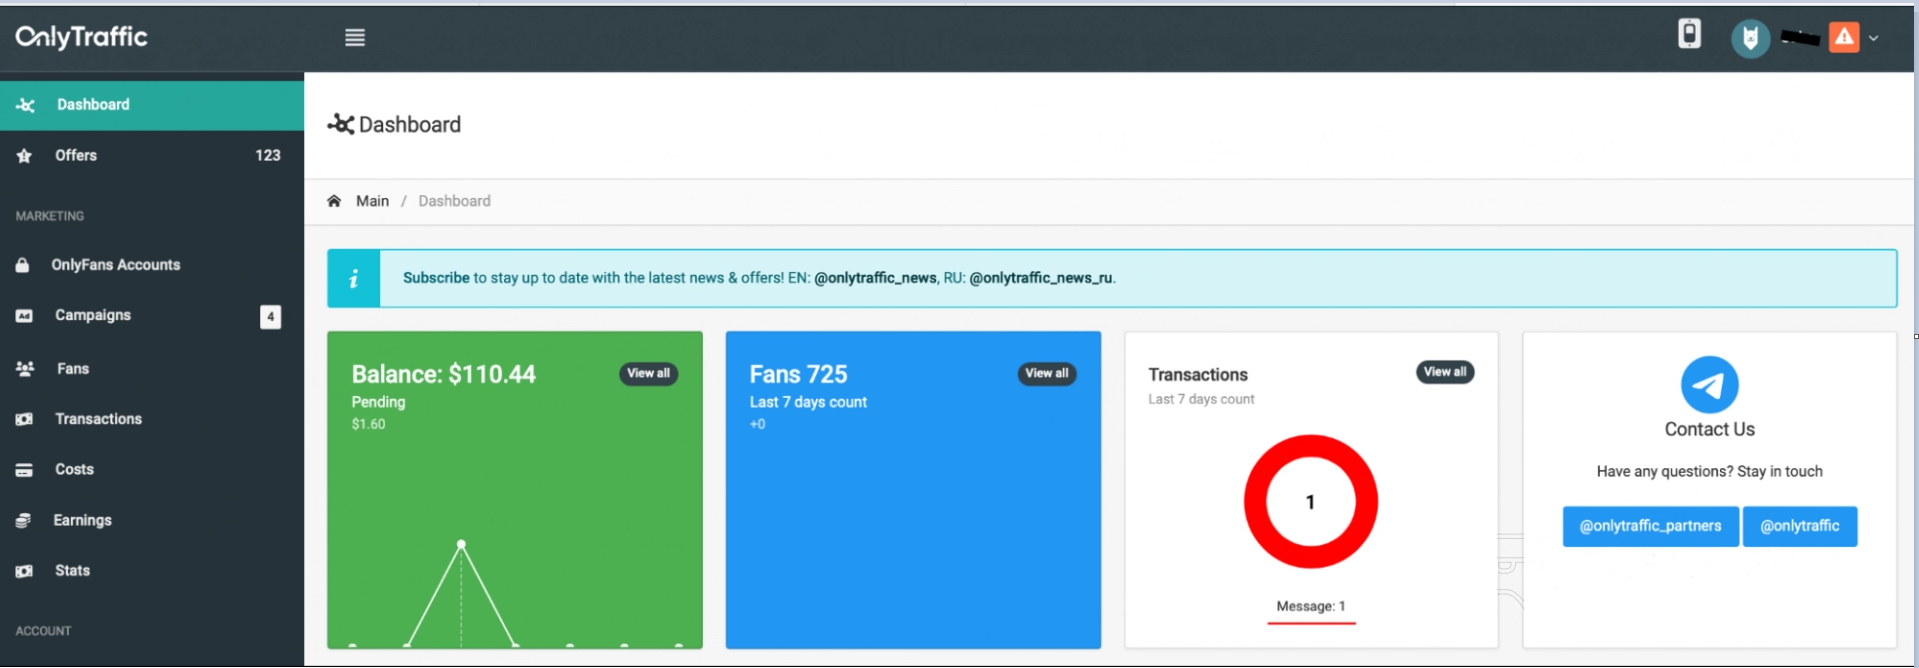
Task: Go to Main breadcrumb link
Action: 372,201
